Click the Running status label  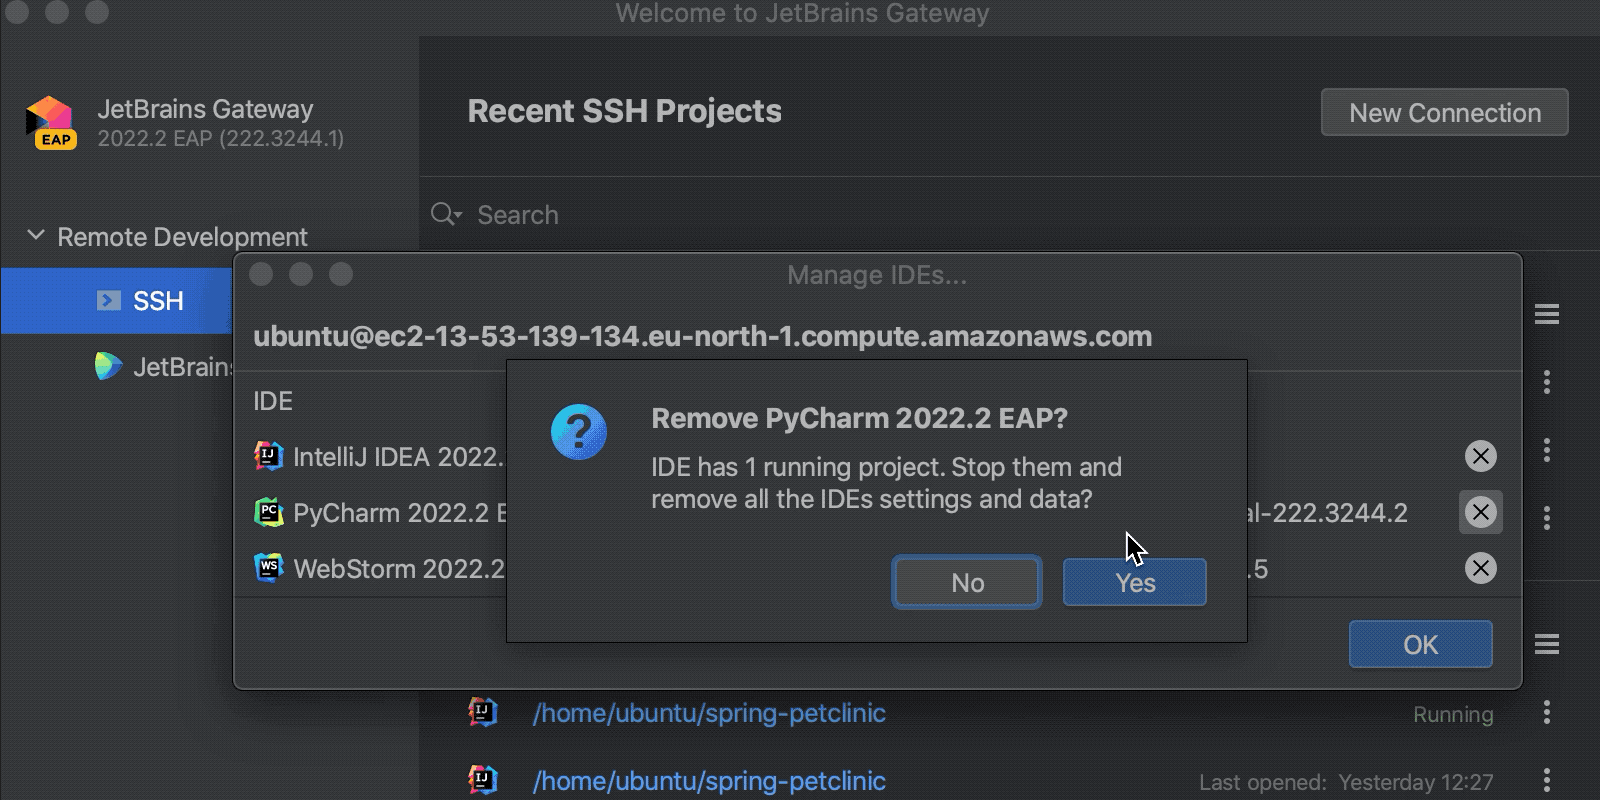coord(1453,714)
